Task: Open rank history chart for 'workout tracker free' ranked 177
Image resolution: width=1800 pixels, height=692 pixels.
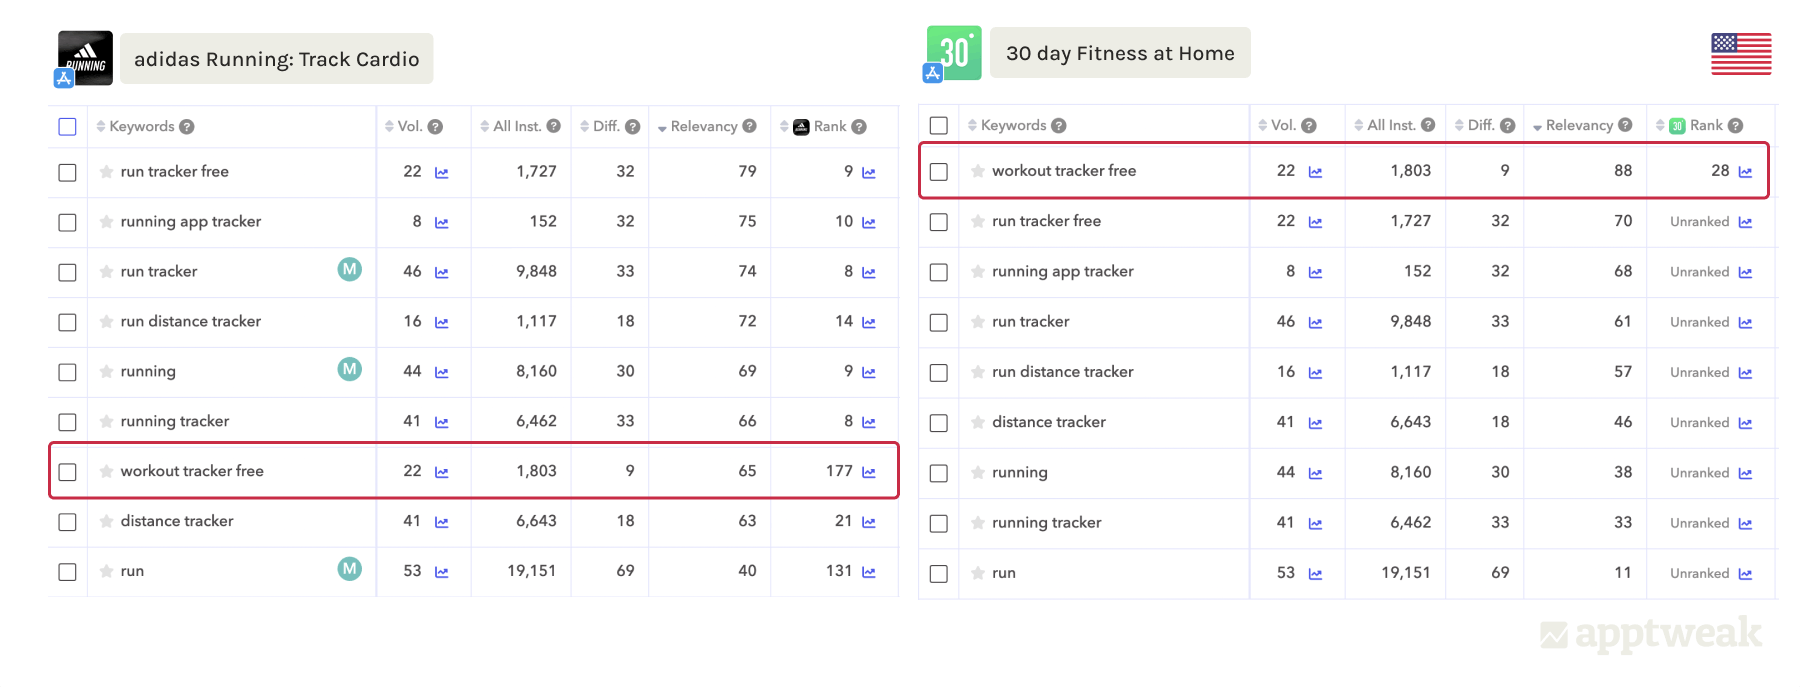Action: point(868,473)
